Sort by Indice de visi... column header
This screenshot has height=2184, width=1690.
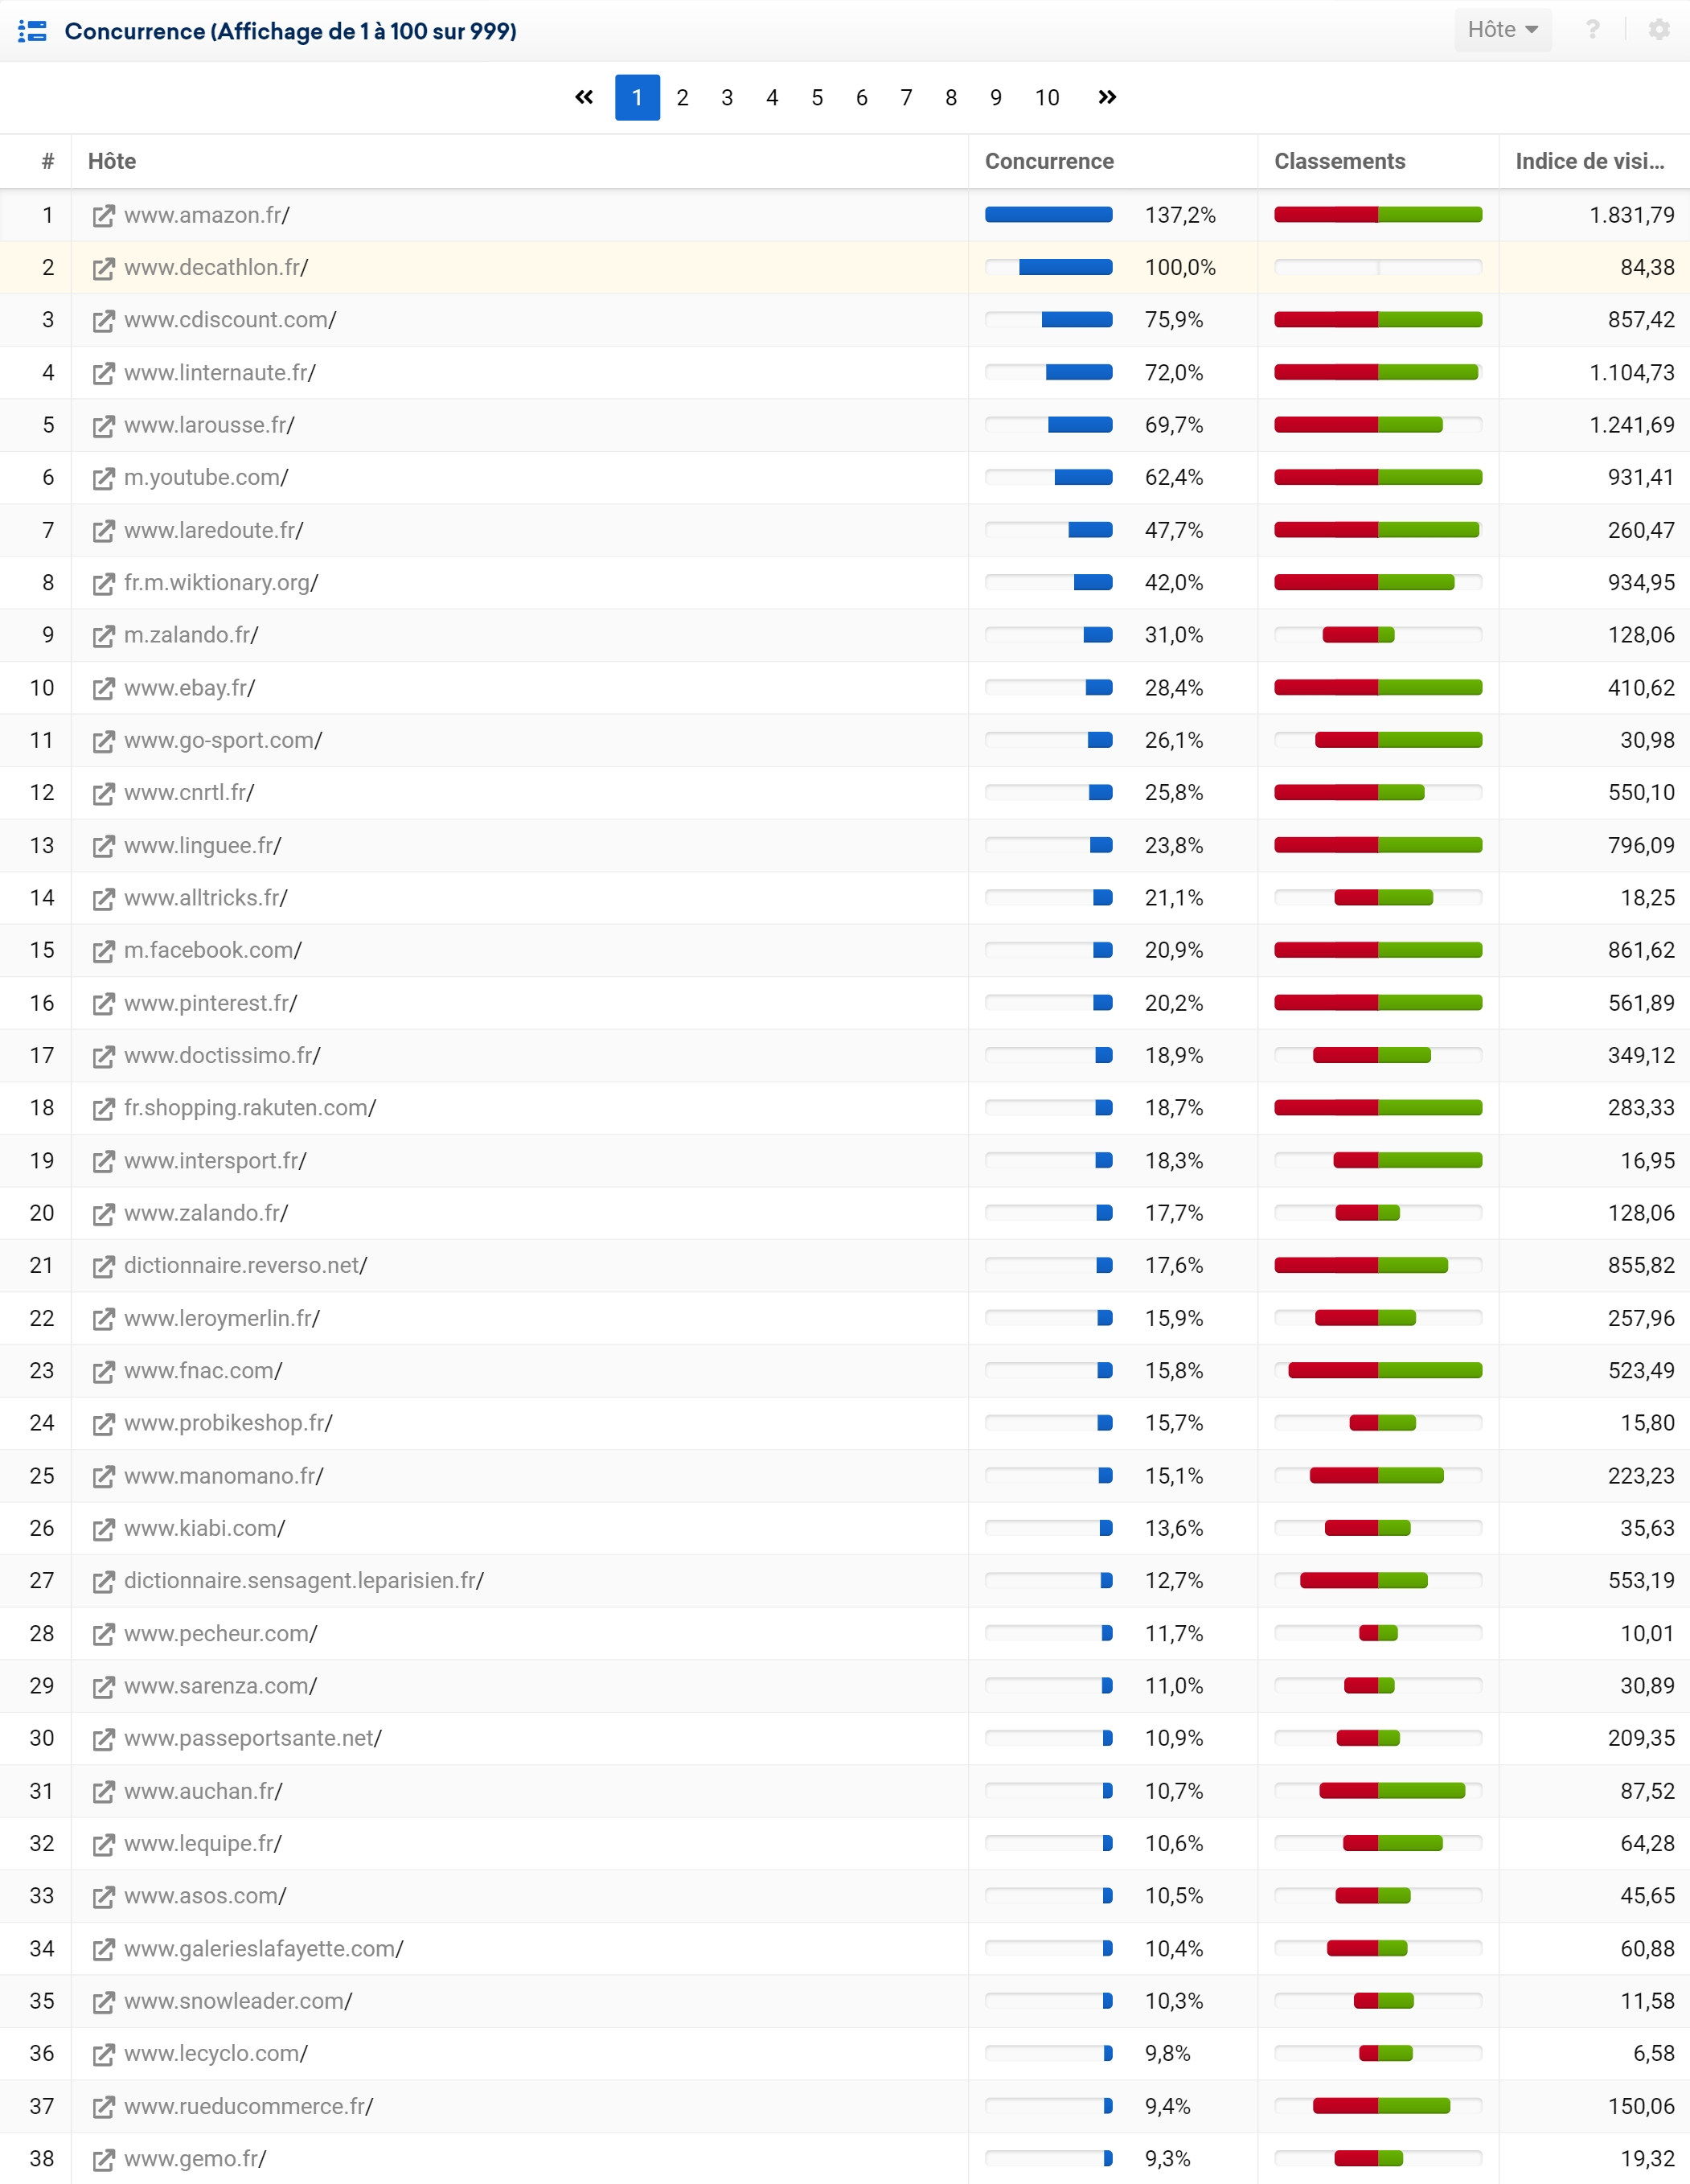(1590, 161)
